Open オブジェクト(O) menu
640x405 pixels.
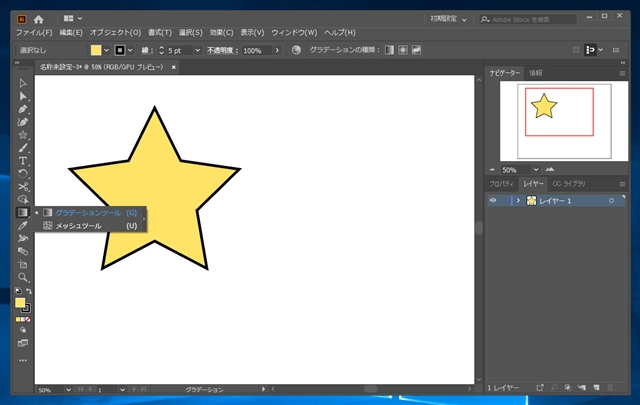pyautogui.click(x=115, y=33)
